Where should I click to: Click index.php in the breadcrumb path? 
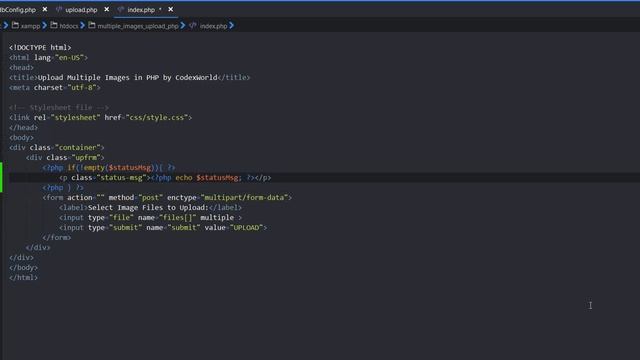tap(213, 26)
